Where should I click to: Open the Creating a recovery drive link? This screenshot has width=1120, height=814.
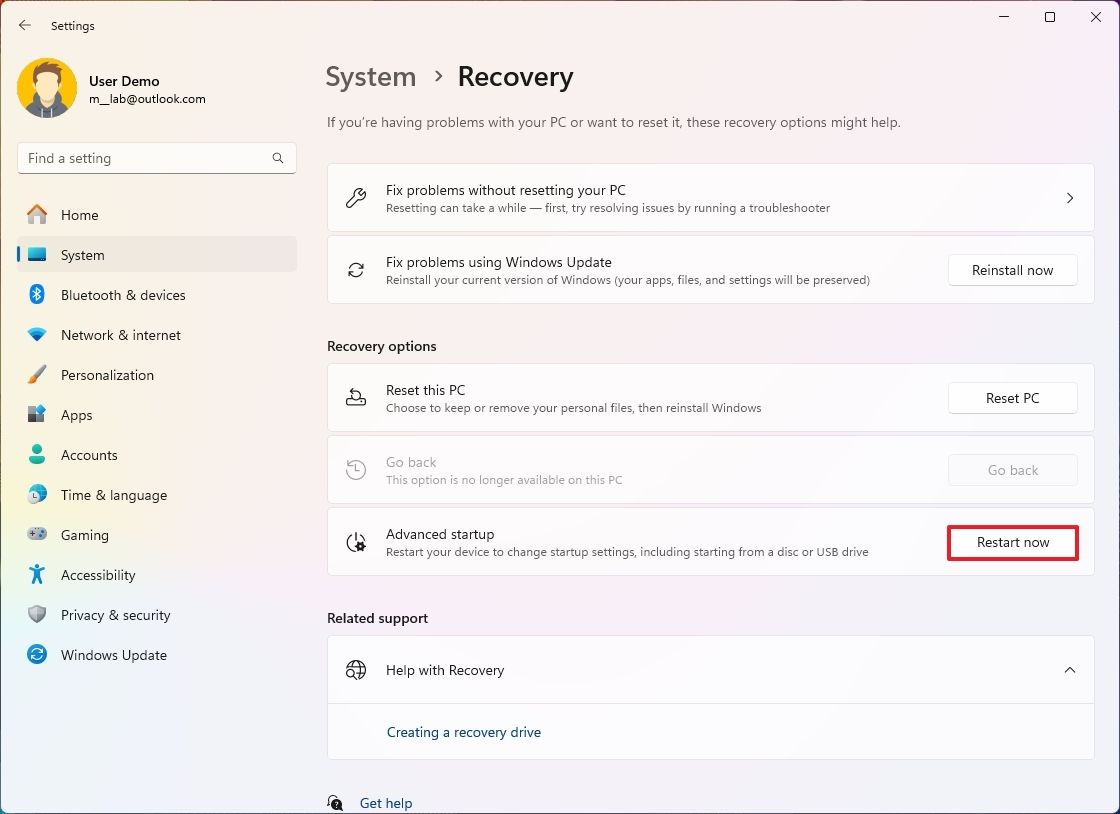(x=464, y=732)
